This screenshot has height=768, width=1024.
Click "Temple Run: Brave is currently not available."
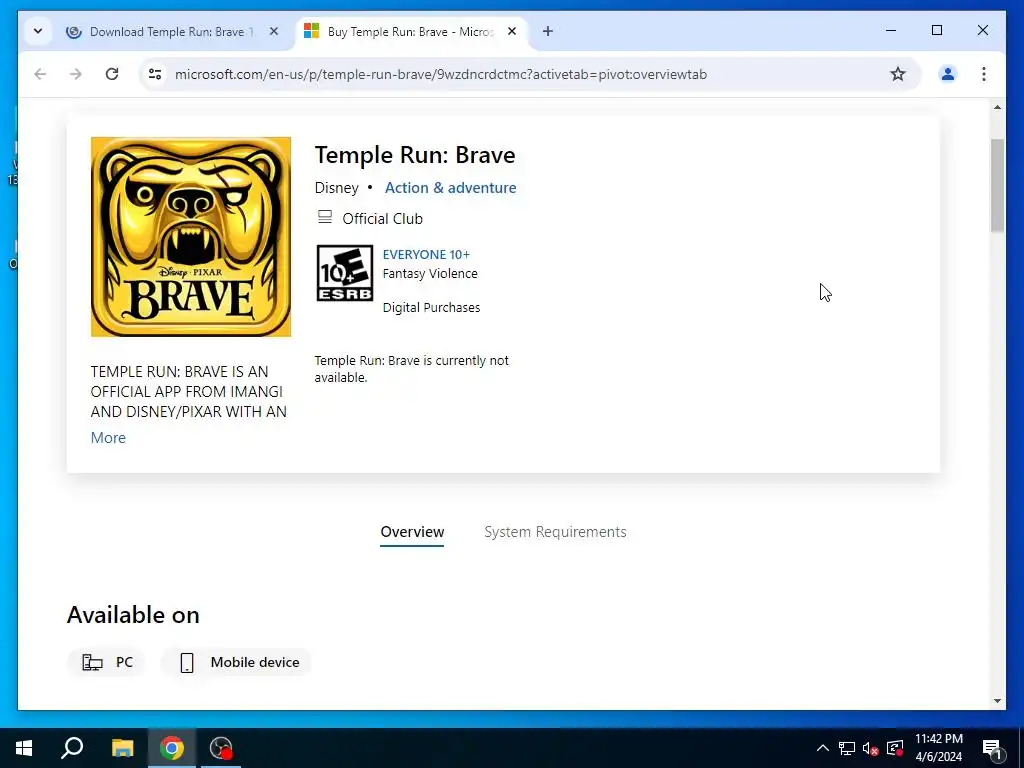pos(411,369)
